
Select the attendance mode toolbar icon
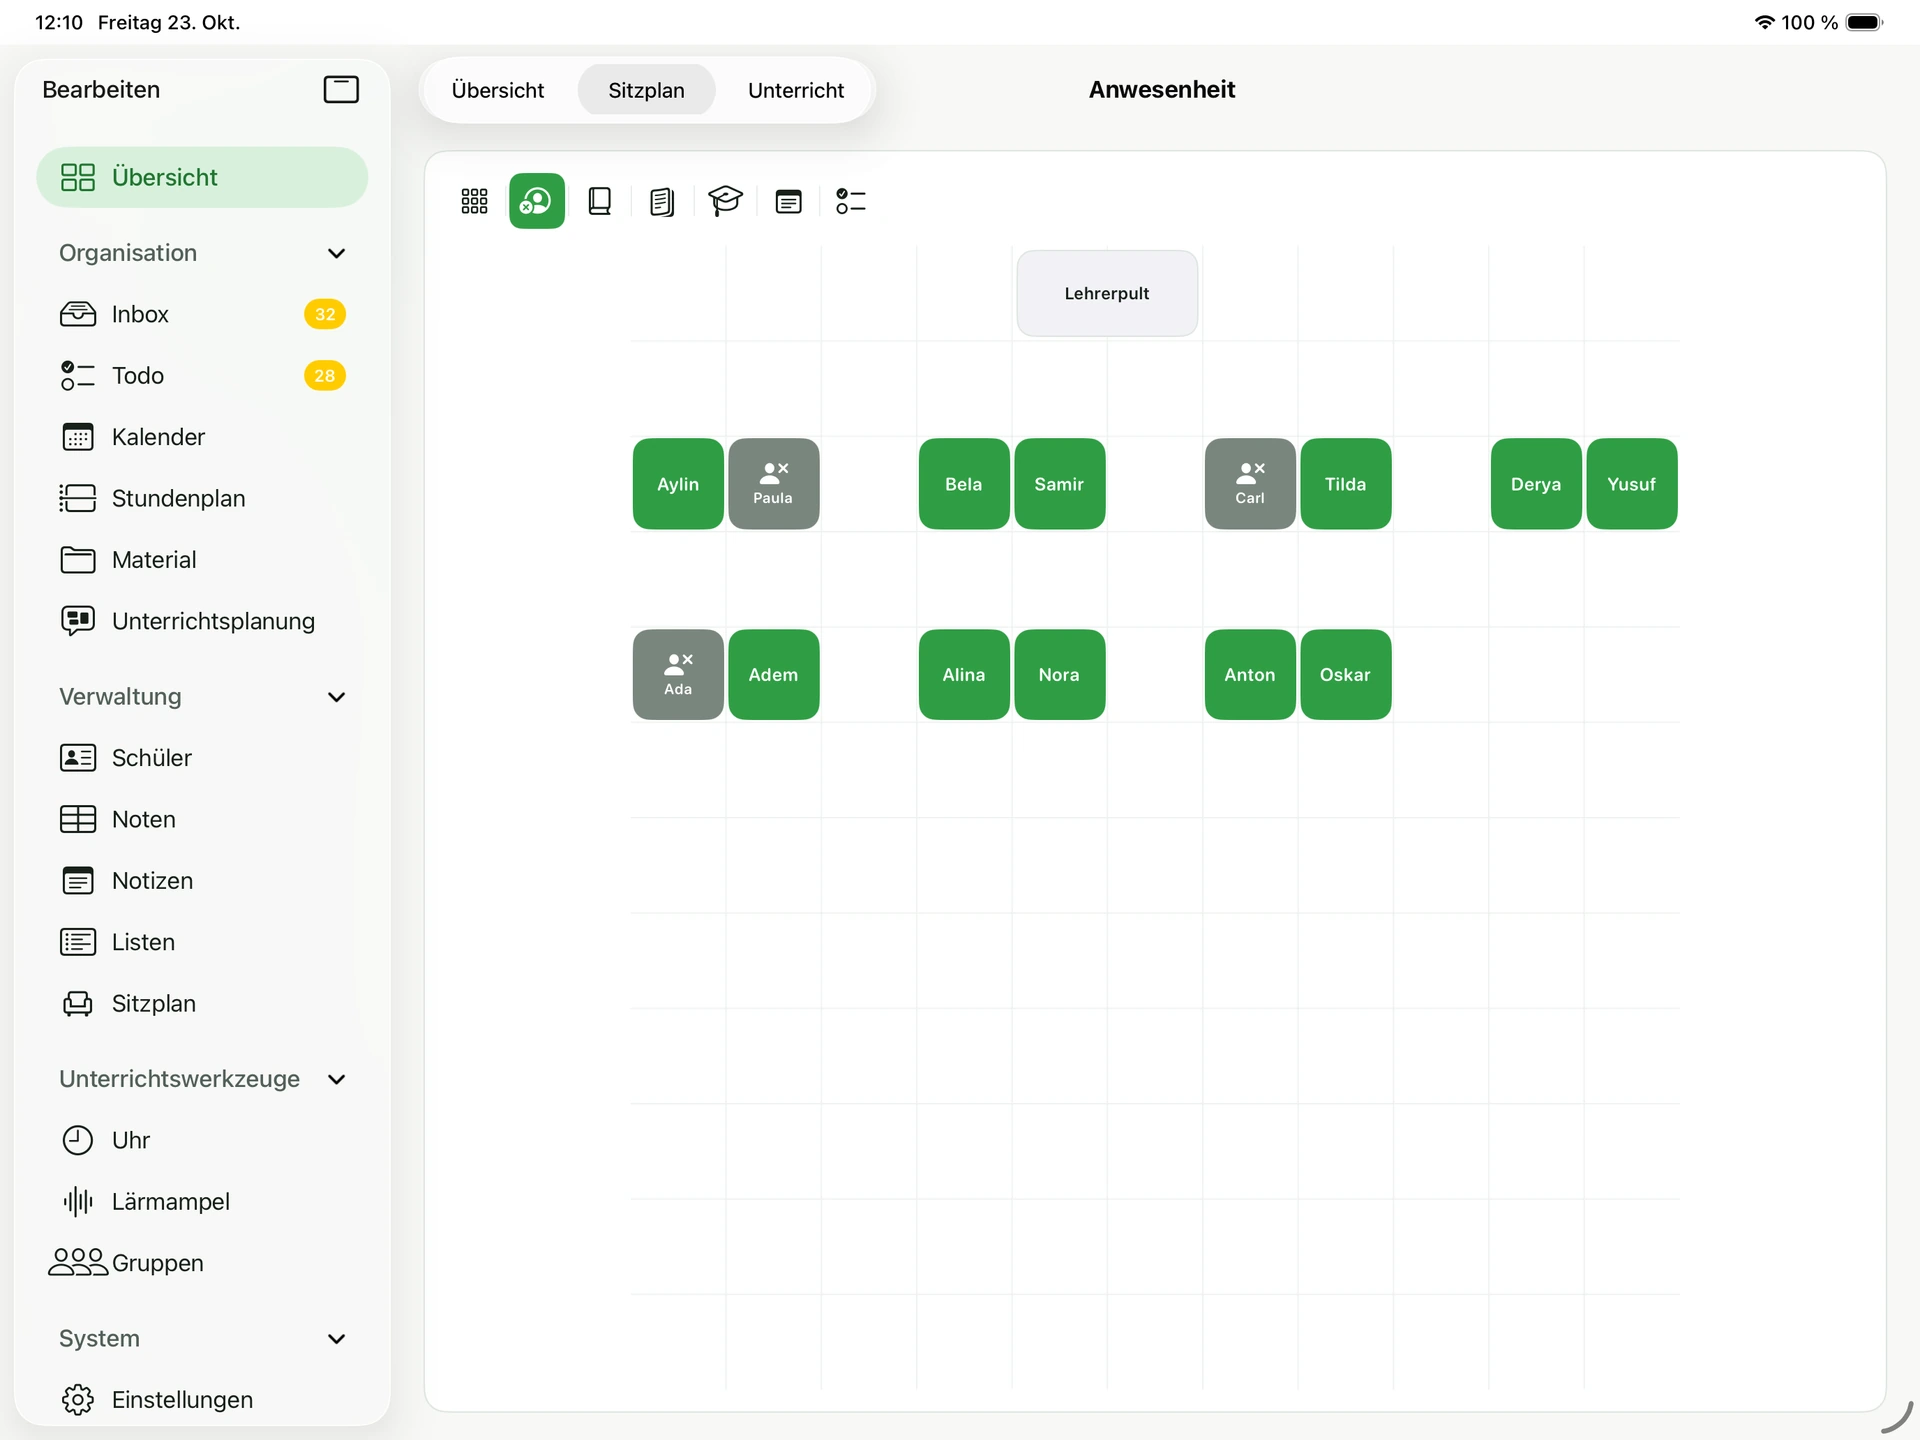(537, 201)
